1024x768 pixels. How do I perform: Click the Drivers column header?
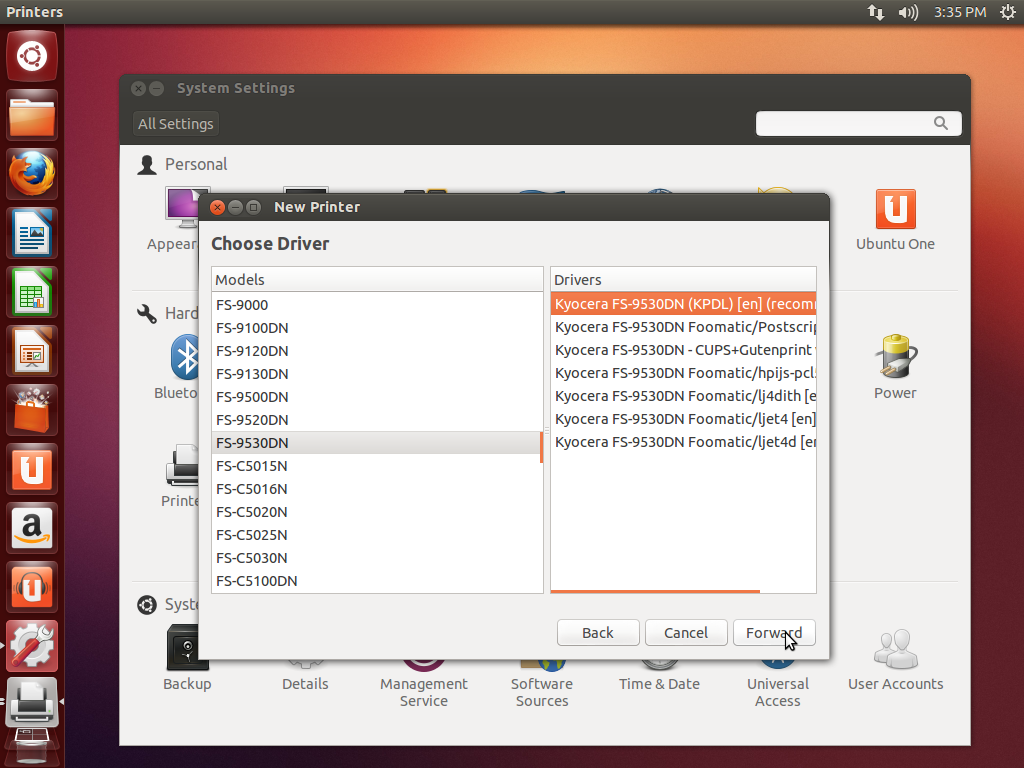683,280
